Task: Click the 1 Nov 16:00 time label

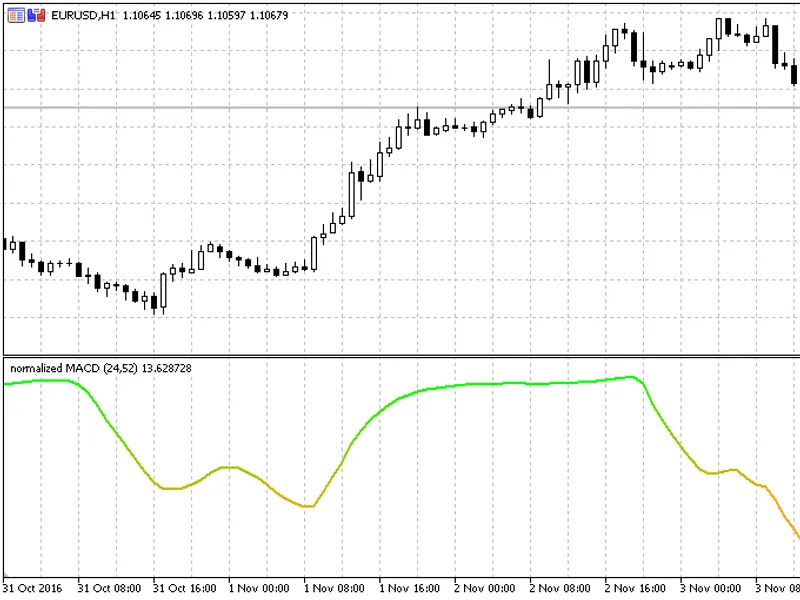Action: 409,588
